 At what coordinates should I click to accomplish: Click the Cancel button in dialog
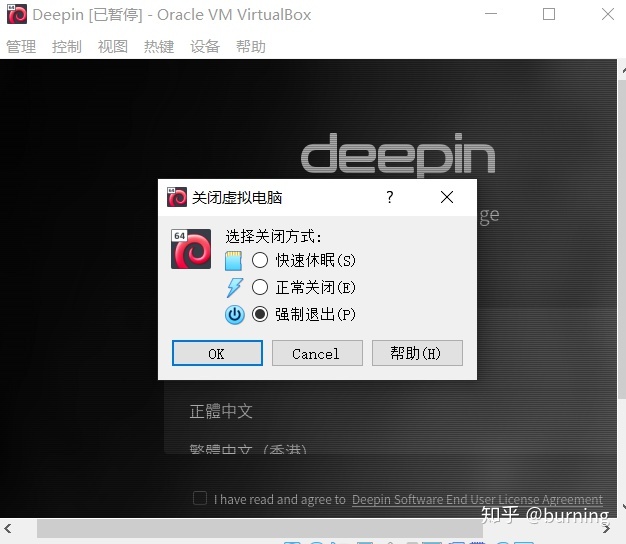coord(317,353)
